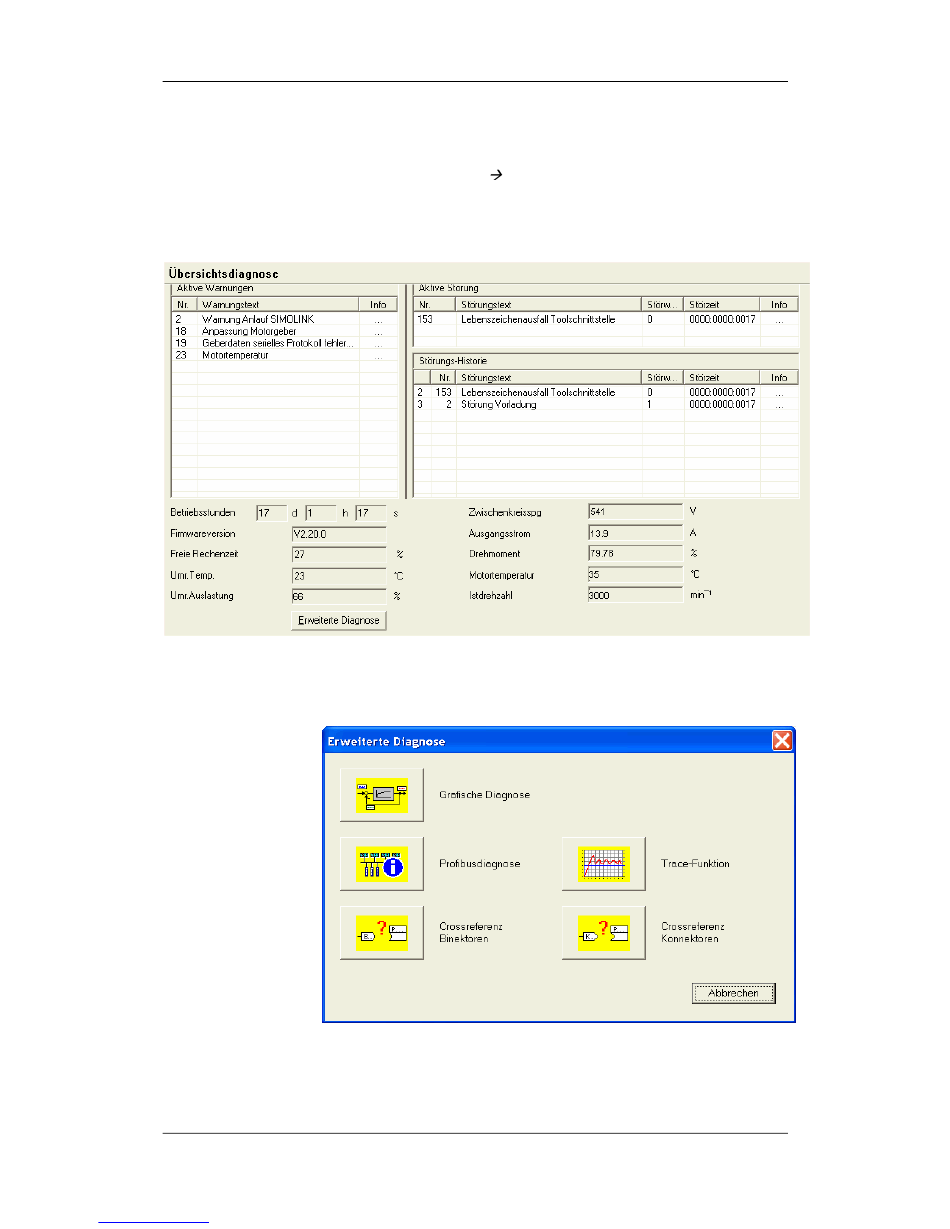Click the Umr.Temp. value field
Image resolution: width=950 pixels, height=1229 pixels.
[338, 575]
